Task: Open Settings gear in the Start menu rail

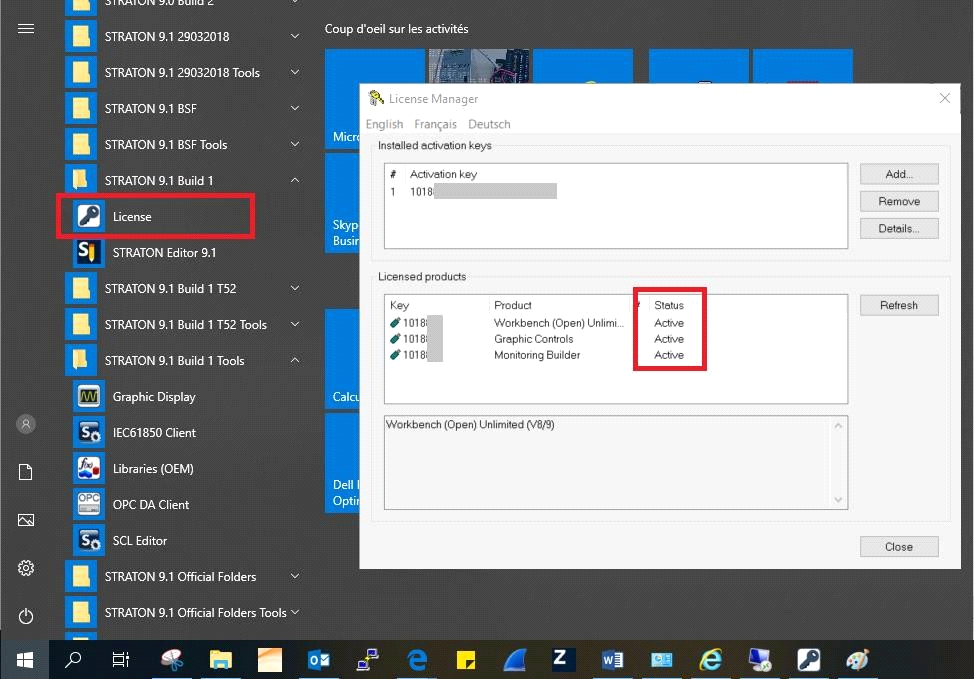Action: pyautogui.click(x=25, y=568)
